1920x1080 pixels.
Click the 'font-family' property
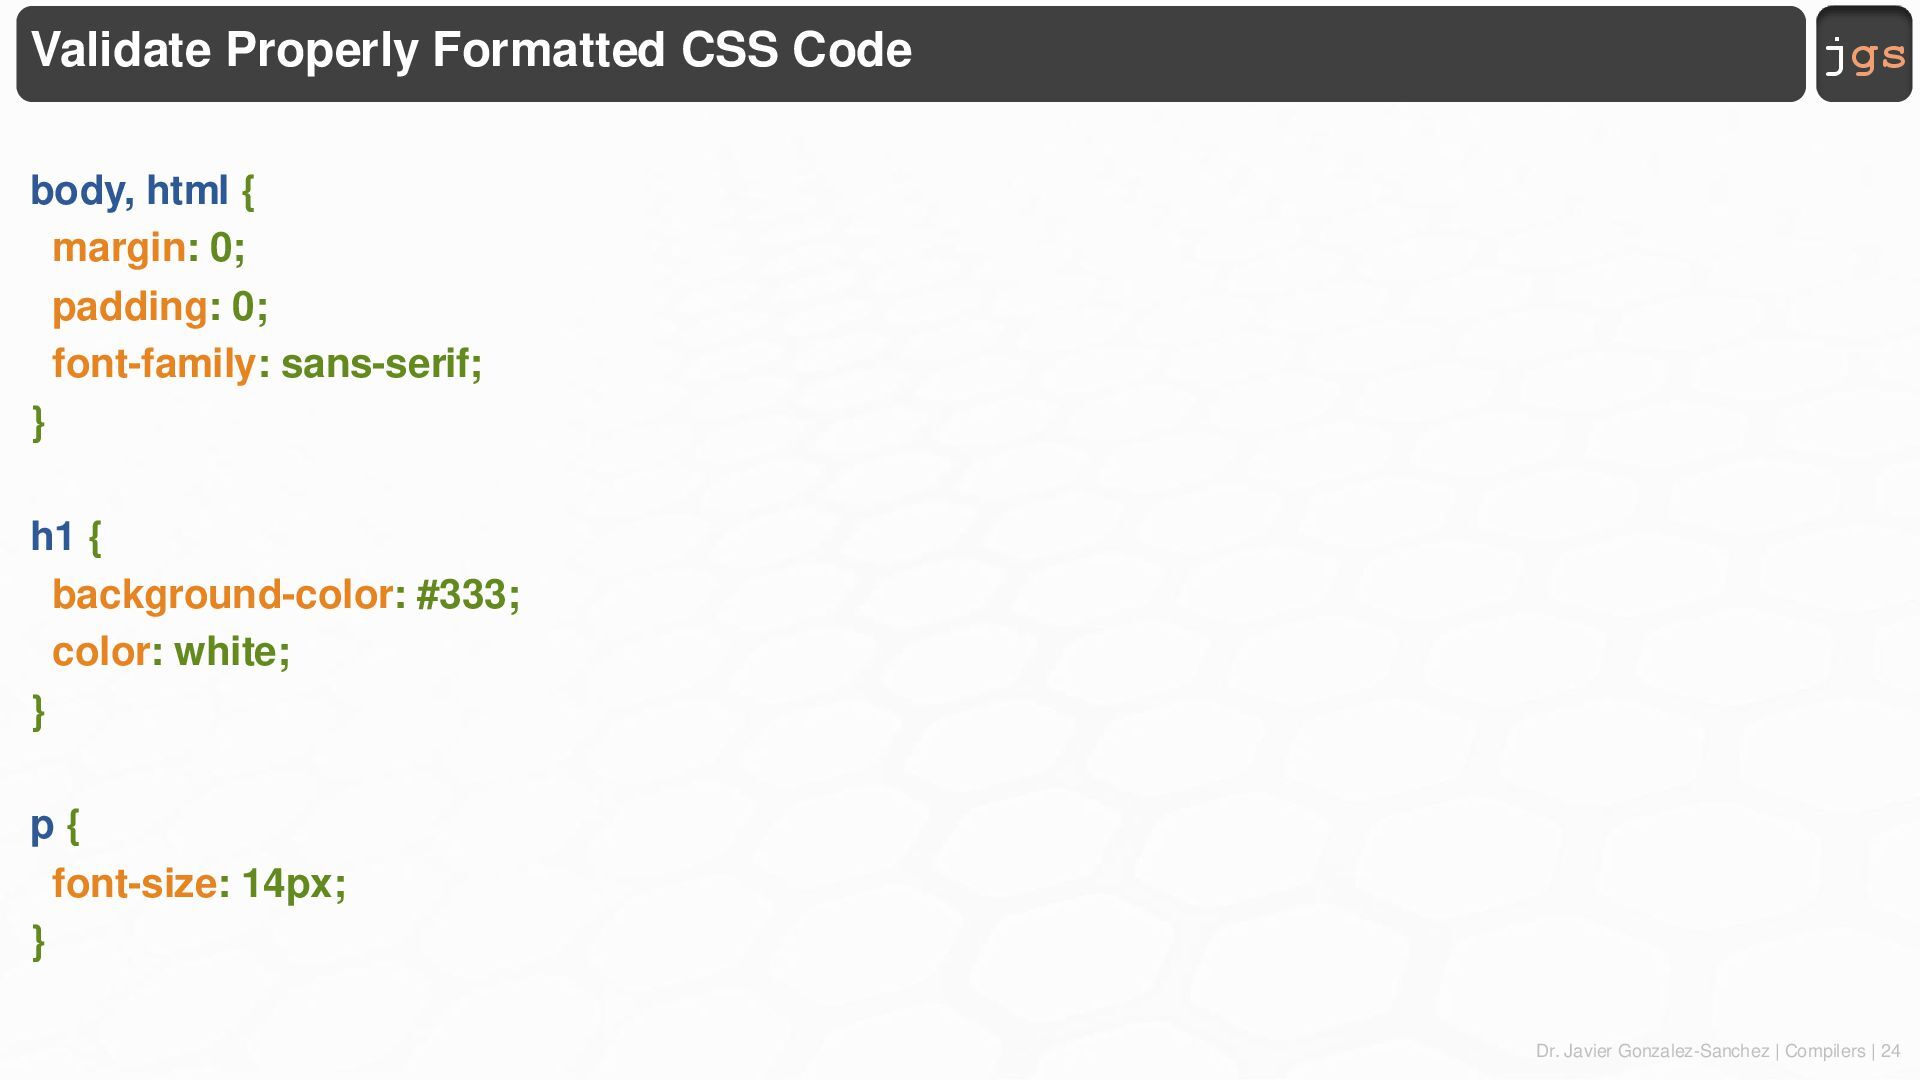coord(154,364)
